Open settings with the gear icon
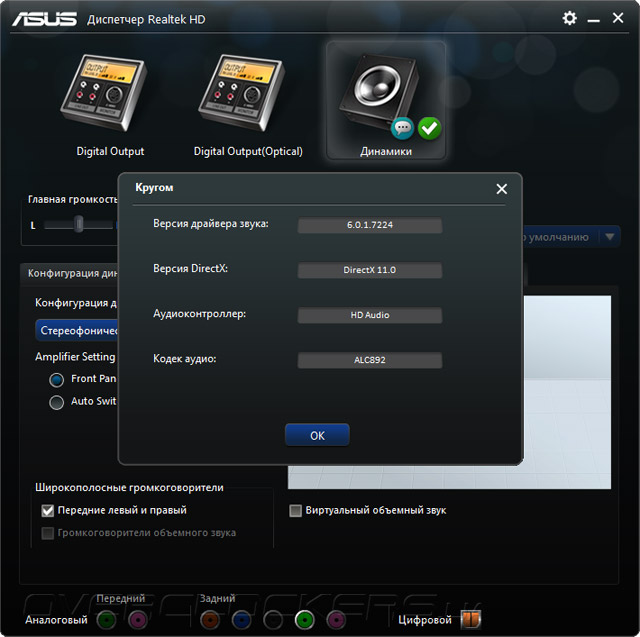640x637 pixels. (x=569, y=18)
